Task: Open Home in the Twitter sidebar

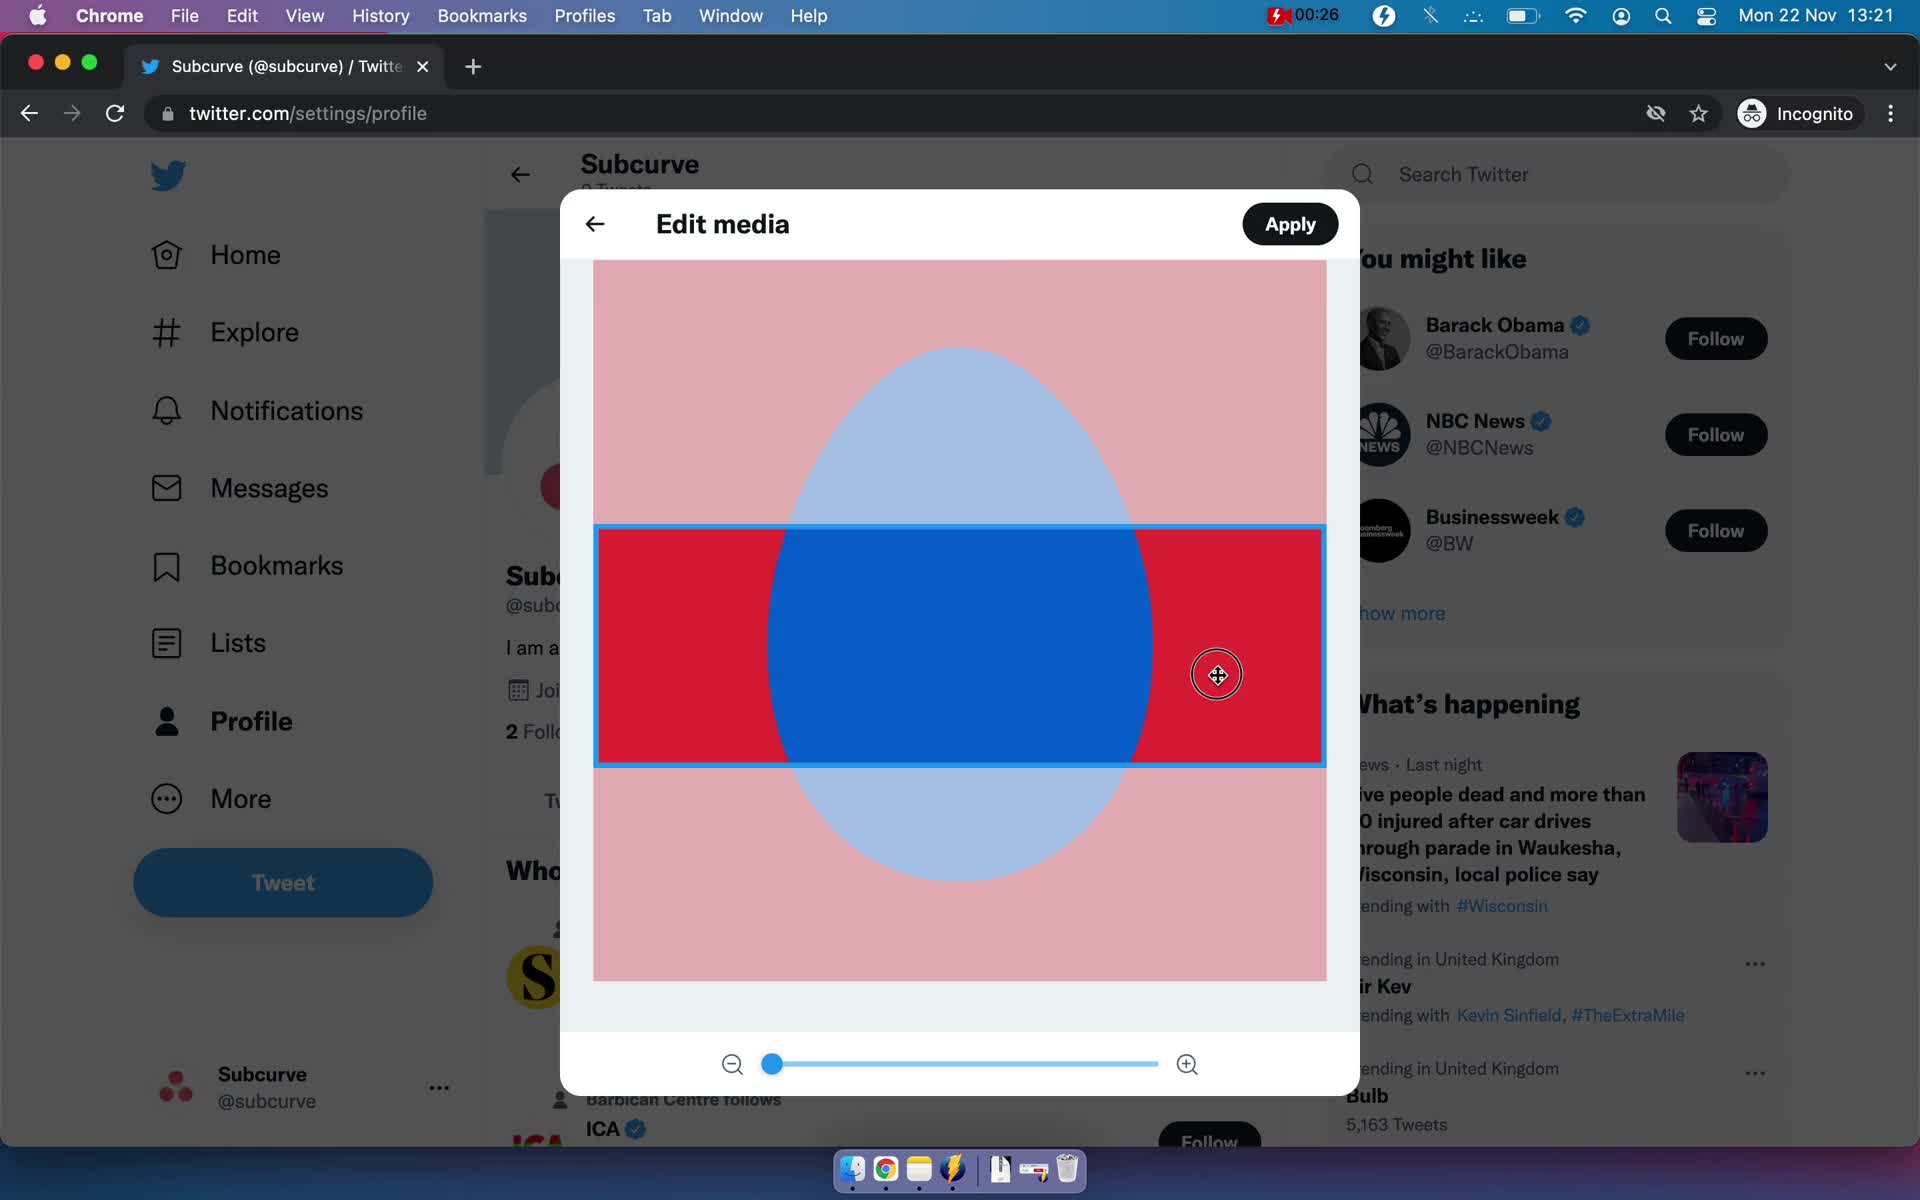Action: 215,255
